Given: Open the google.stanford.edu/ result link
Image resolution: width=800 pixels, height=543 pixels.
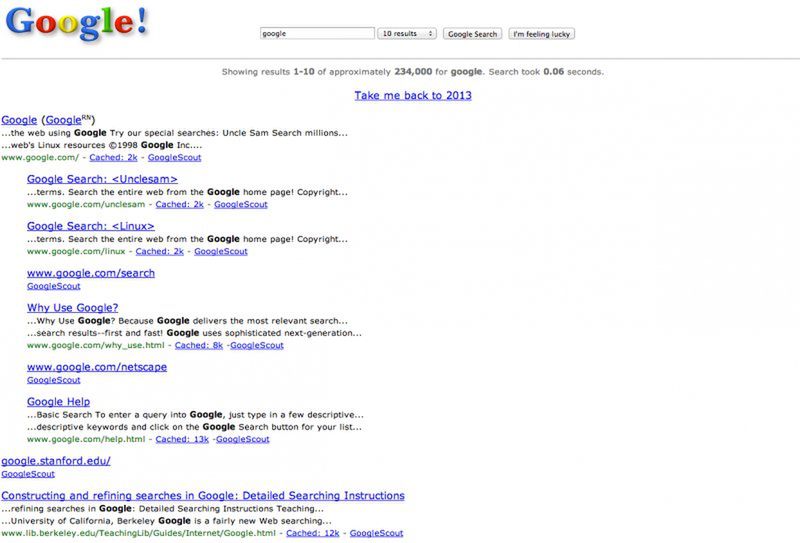Looking at the screenshot, I should (x=56, y=461).
